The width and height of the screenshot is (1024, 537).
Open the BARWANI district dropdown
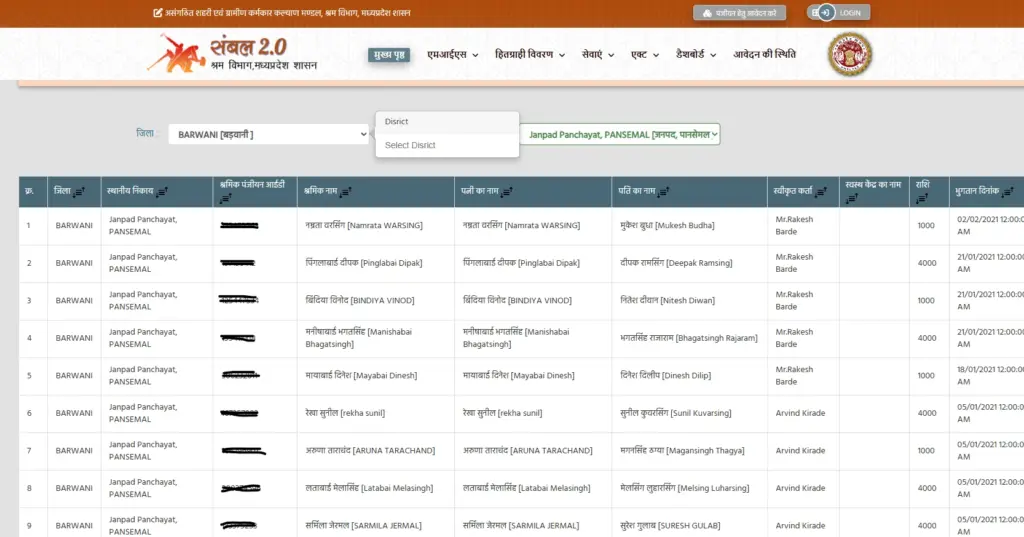tap(268, 135)
